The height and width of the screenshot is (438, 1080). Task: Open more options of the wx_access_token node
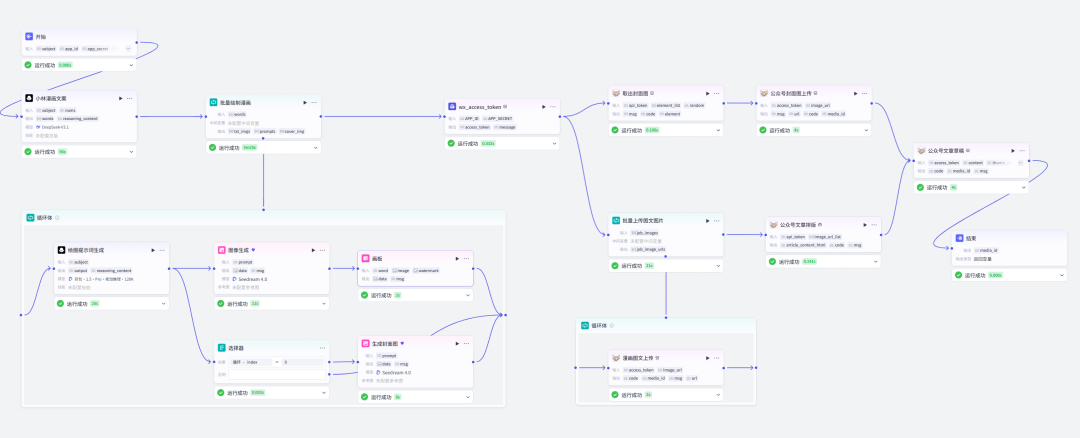click(x=552, y=107)
